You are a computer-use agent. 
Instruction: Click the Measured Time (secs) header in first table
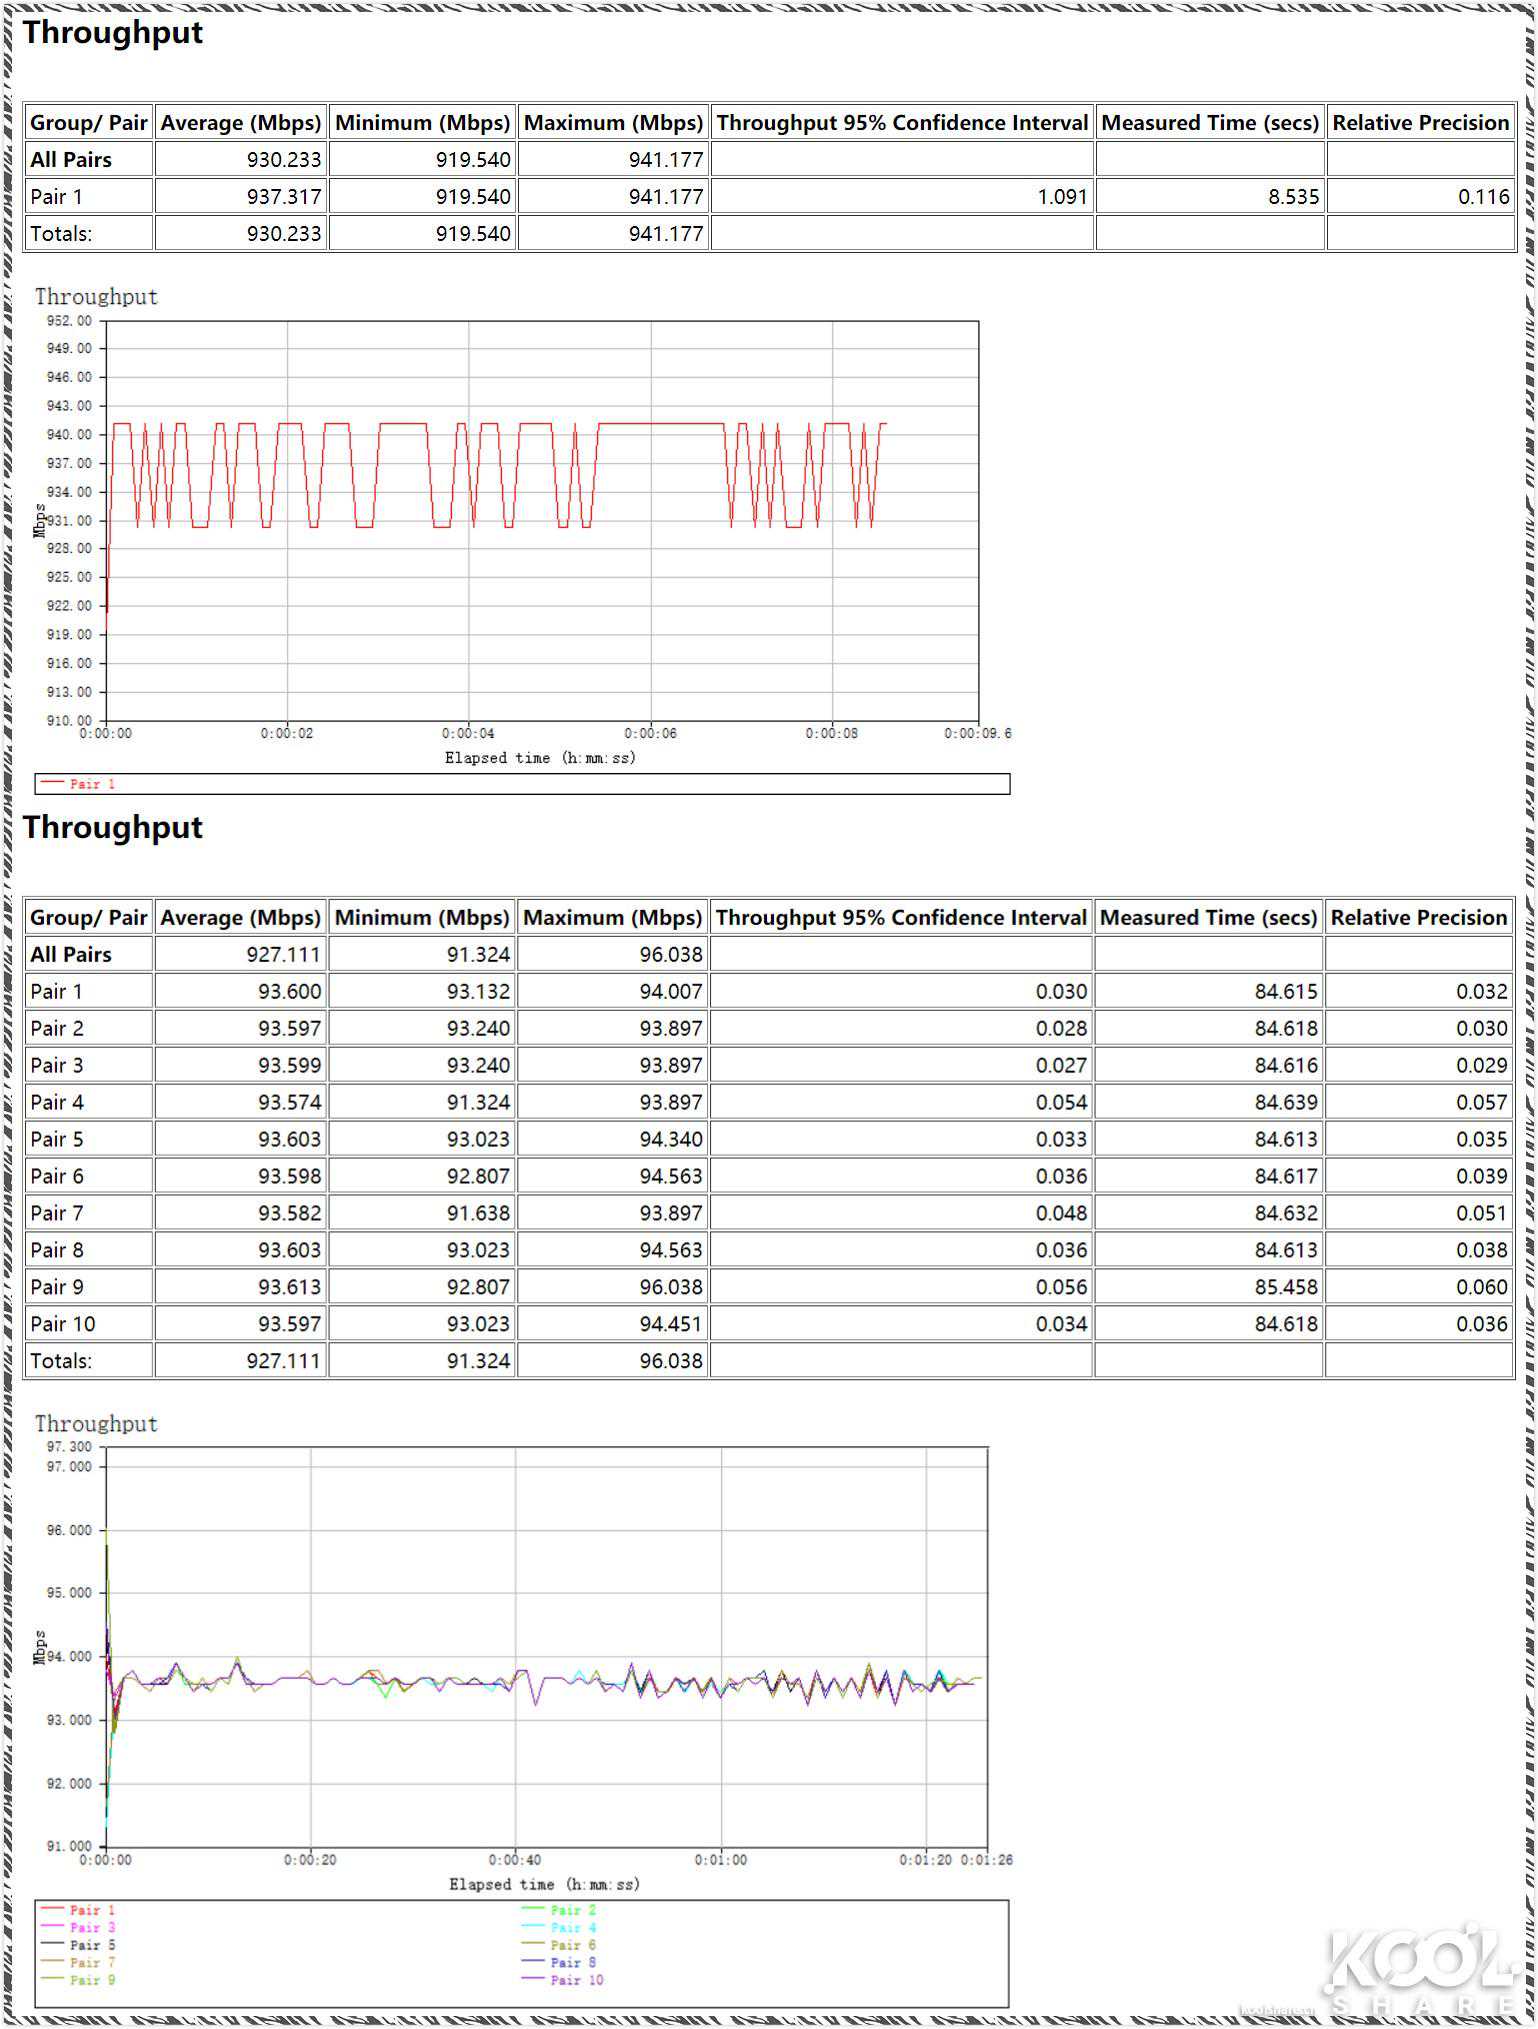coord(1210,123)
